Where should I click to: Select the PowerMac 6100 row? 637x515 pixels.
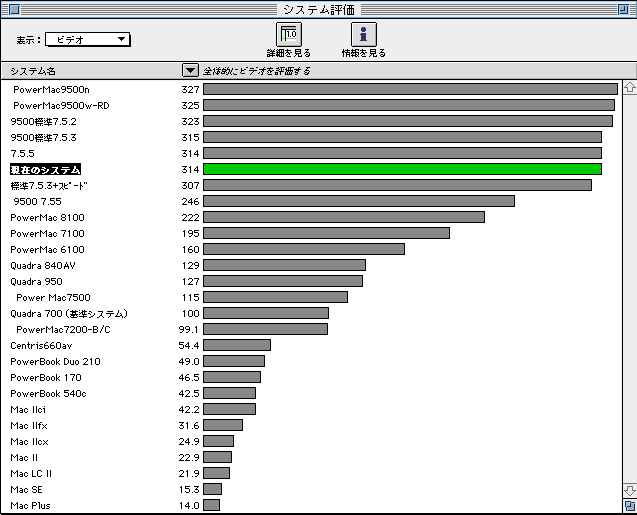click(311, 249)
